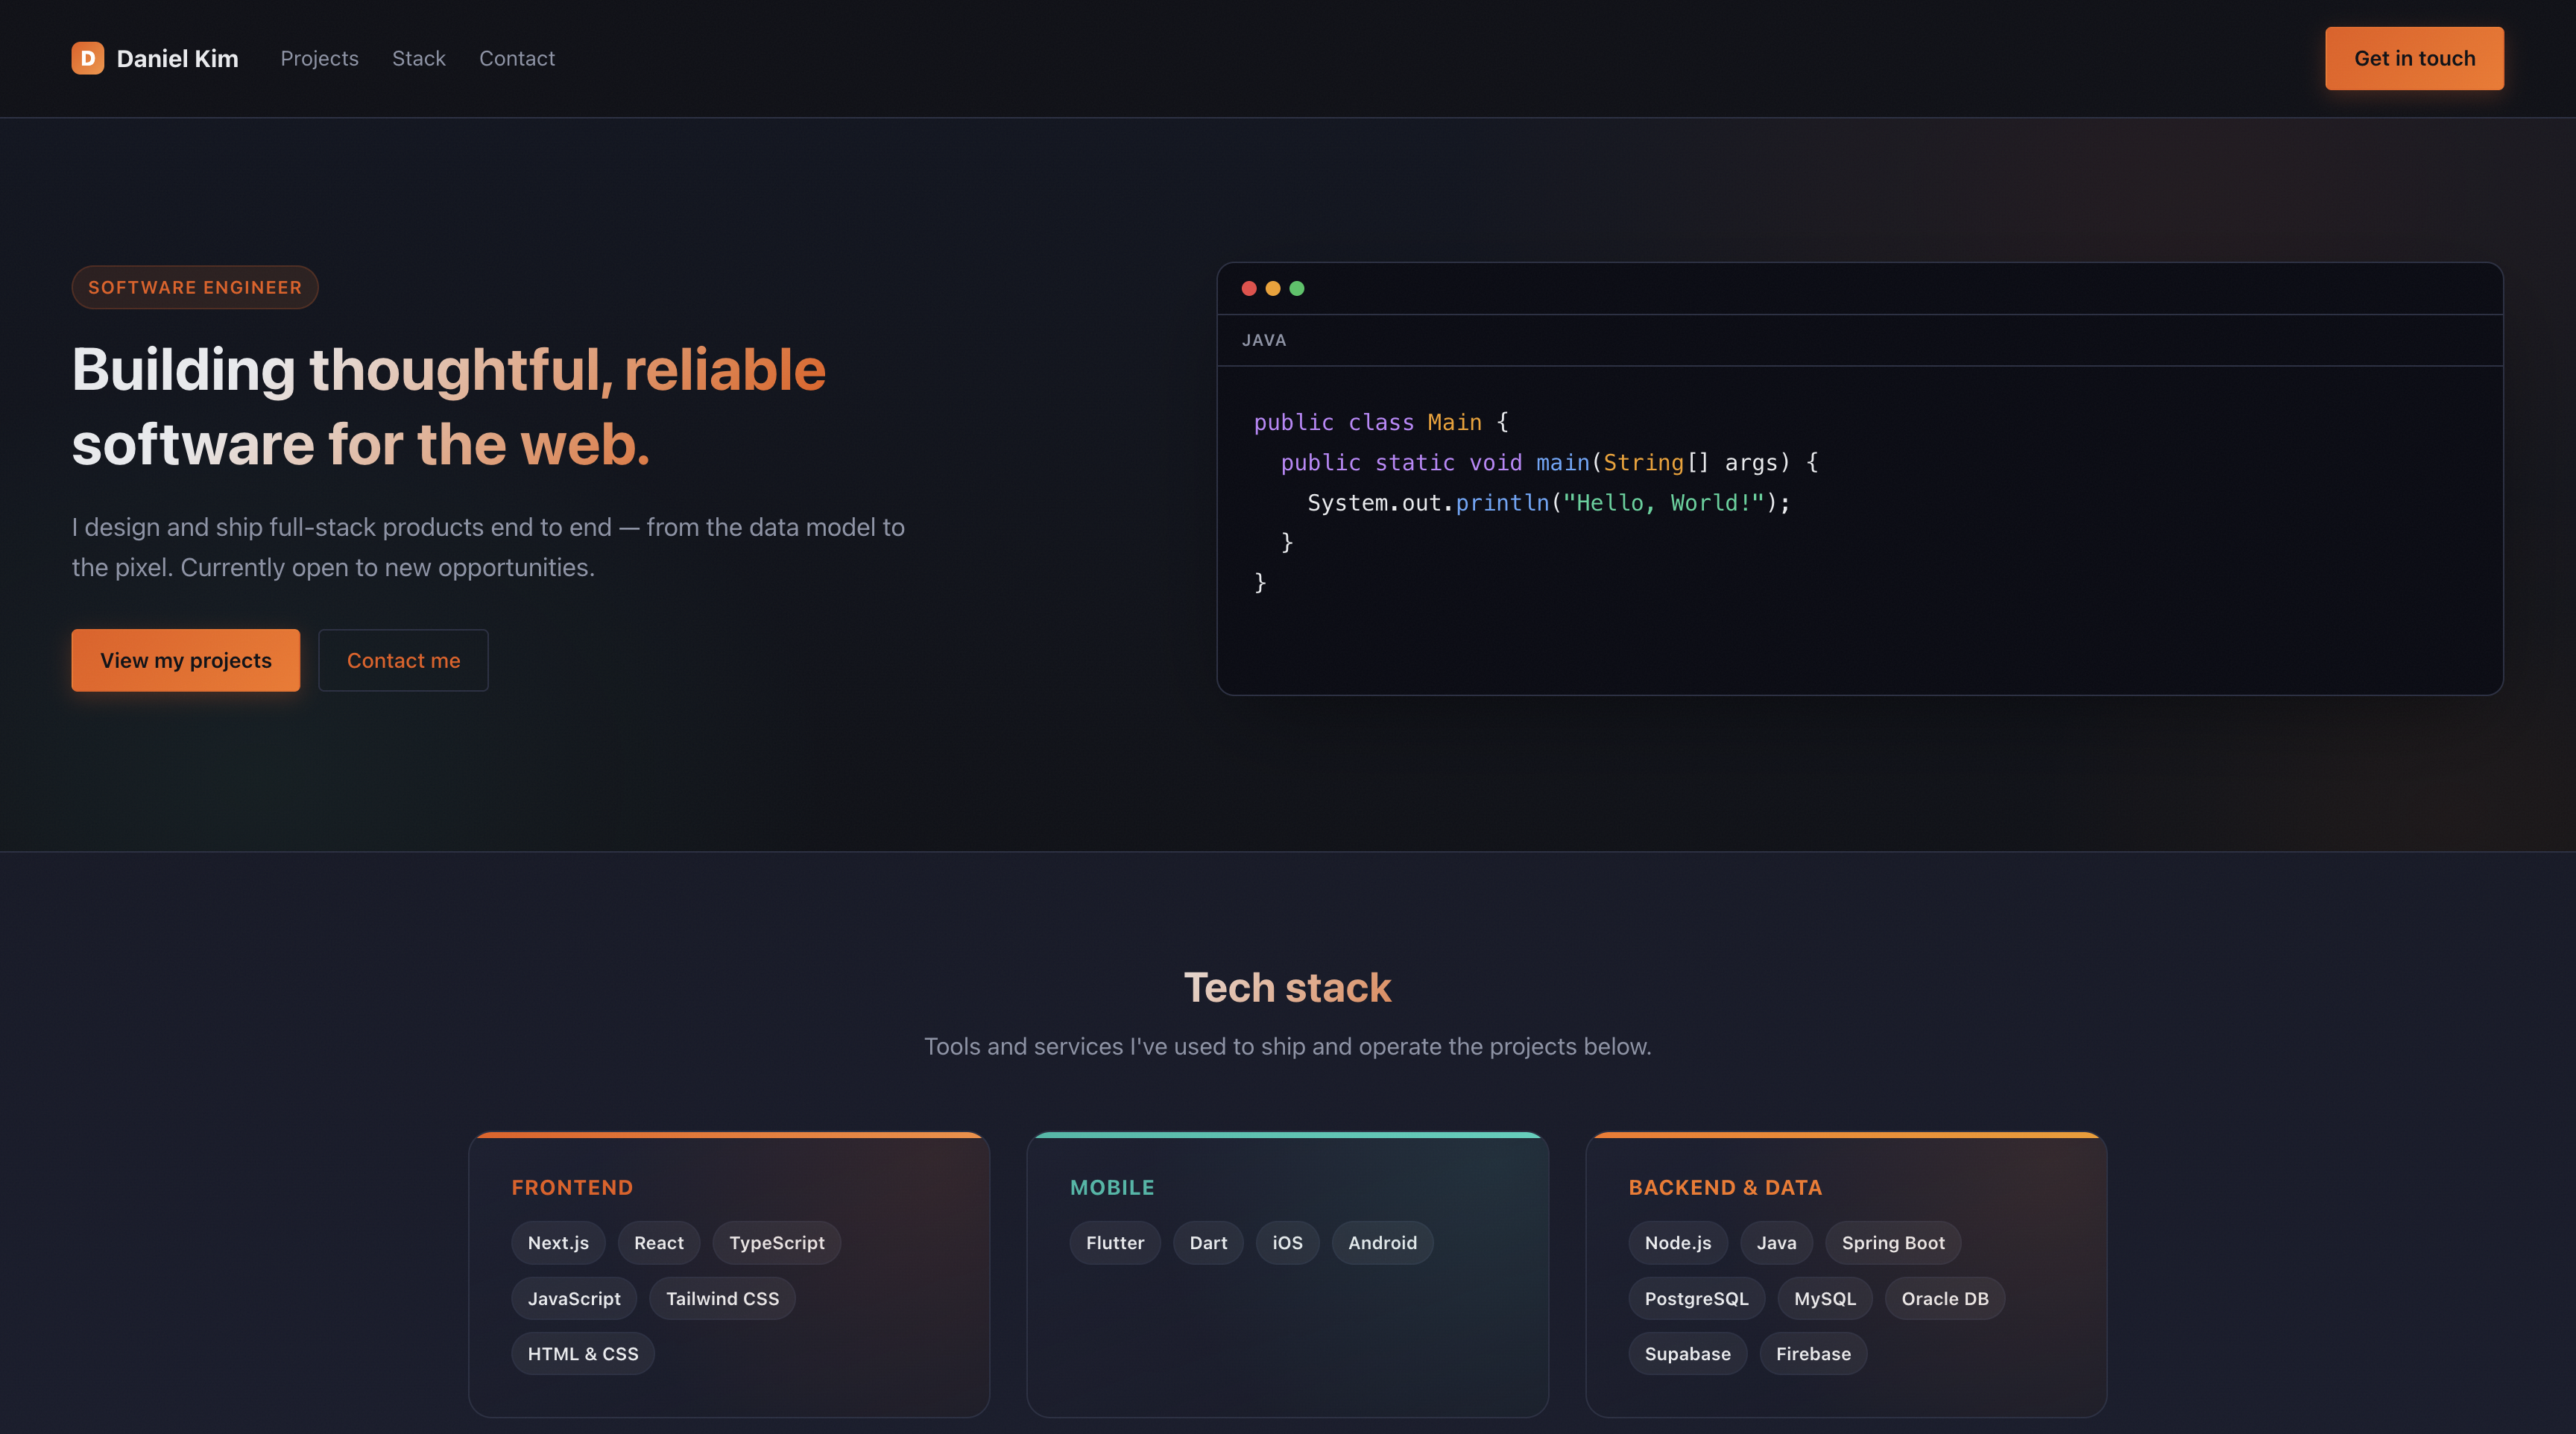The image size is (2576, 1434).
Task: Click the red traffic-light dot on the code window
Action: [x=1249, y=288]
